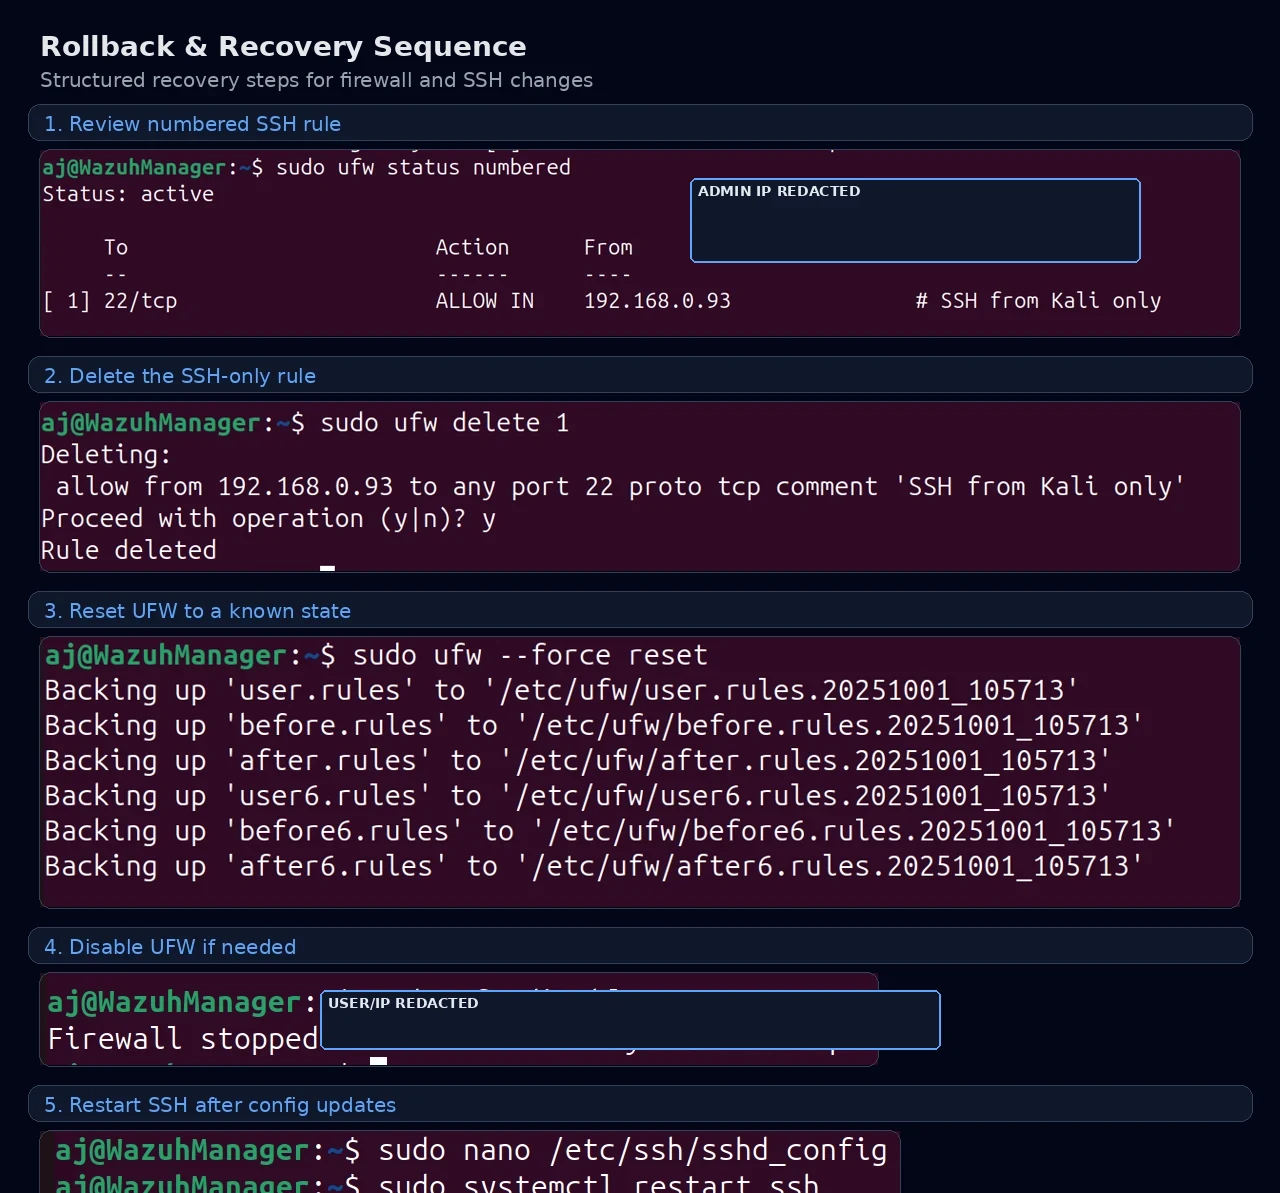Click the Firewall stopped terminal screenshot
Screen dimensions: 1280x1193
pos(459,1019)
